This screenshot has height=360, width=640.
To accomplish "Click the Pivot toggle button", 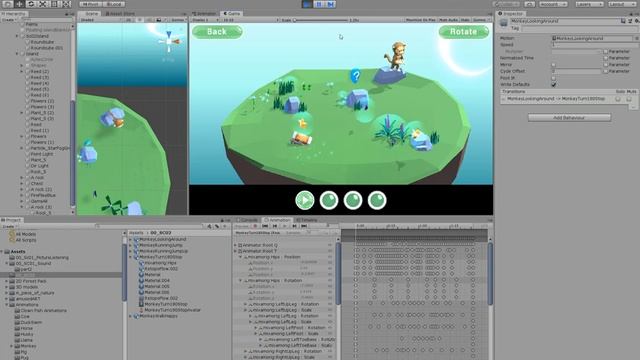I will tap(90, 4).
